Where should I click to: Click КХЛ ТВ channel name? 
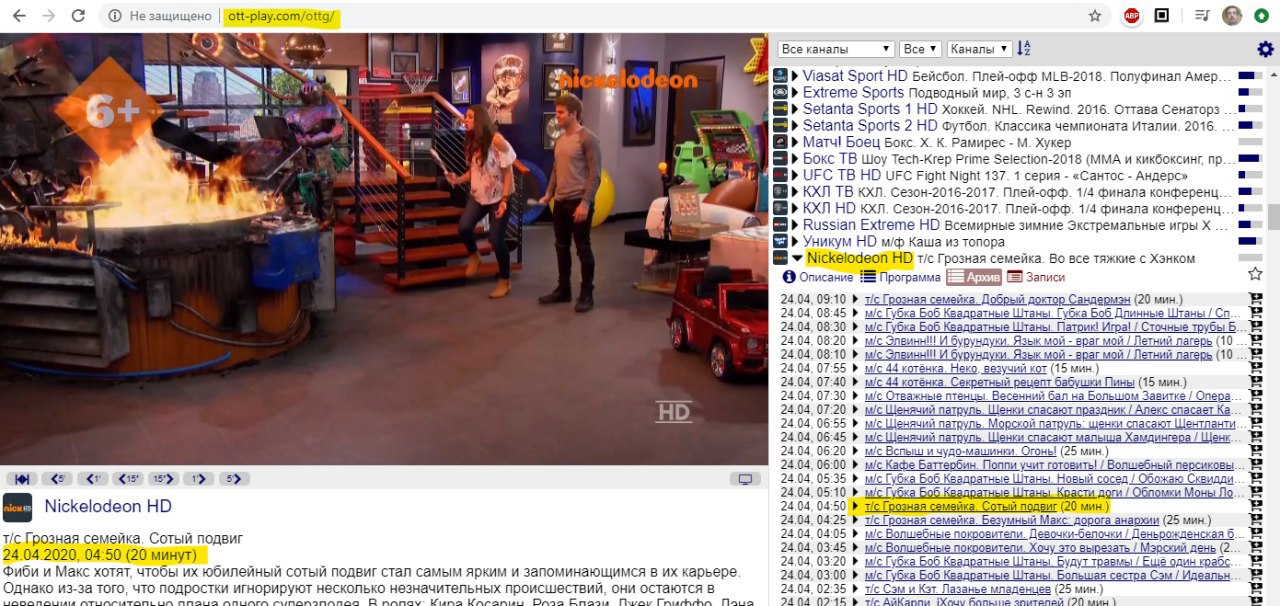coord(828,191)
